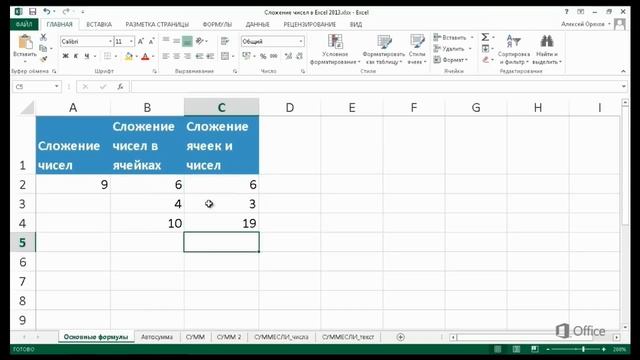Switch to the ДАННЫЕ ribbon tab

258,24
